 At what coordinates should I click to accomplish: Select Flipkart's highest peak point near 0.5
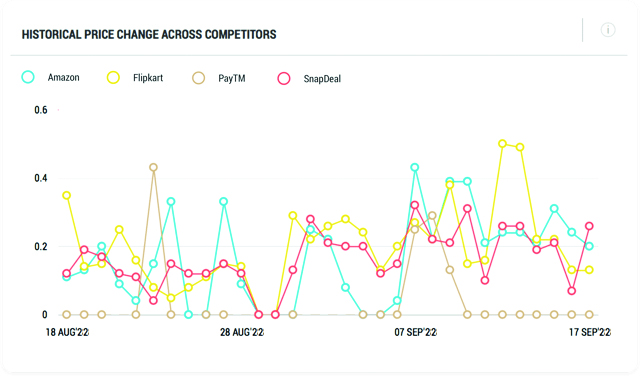click(502, 143)
